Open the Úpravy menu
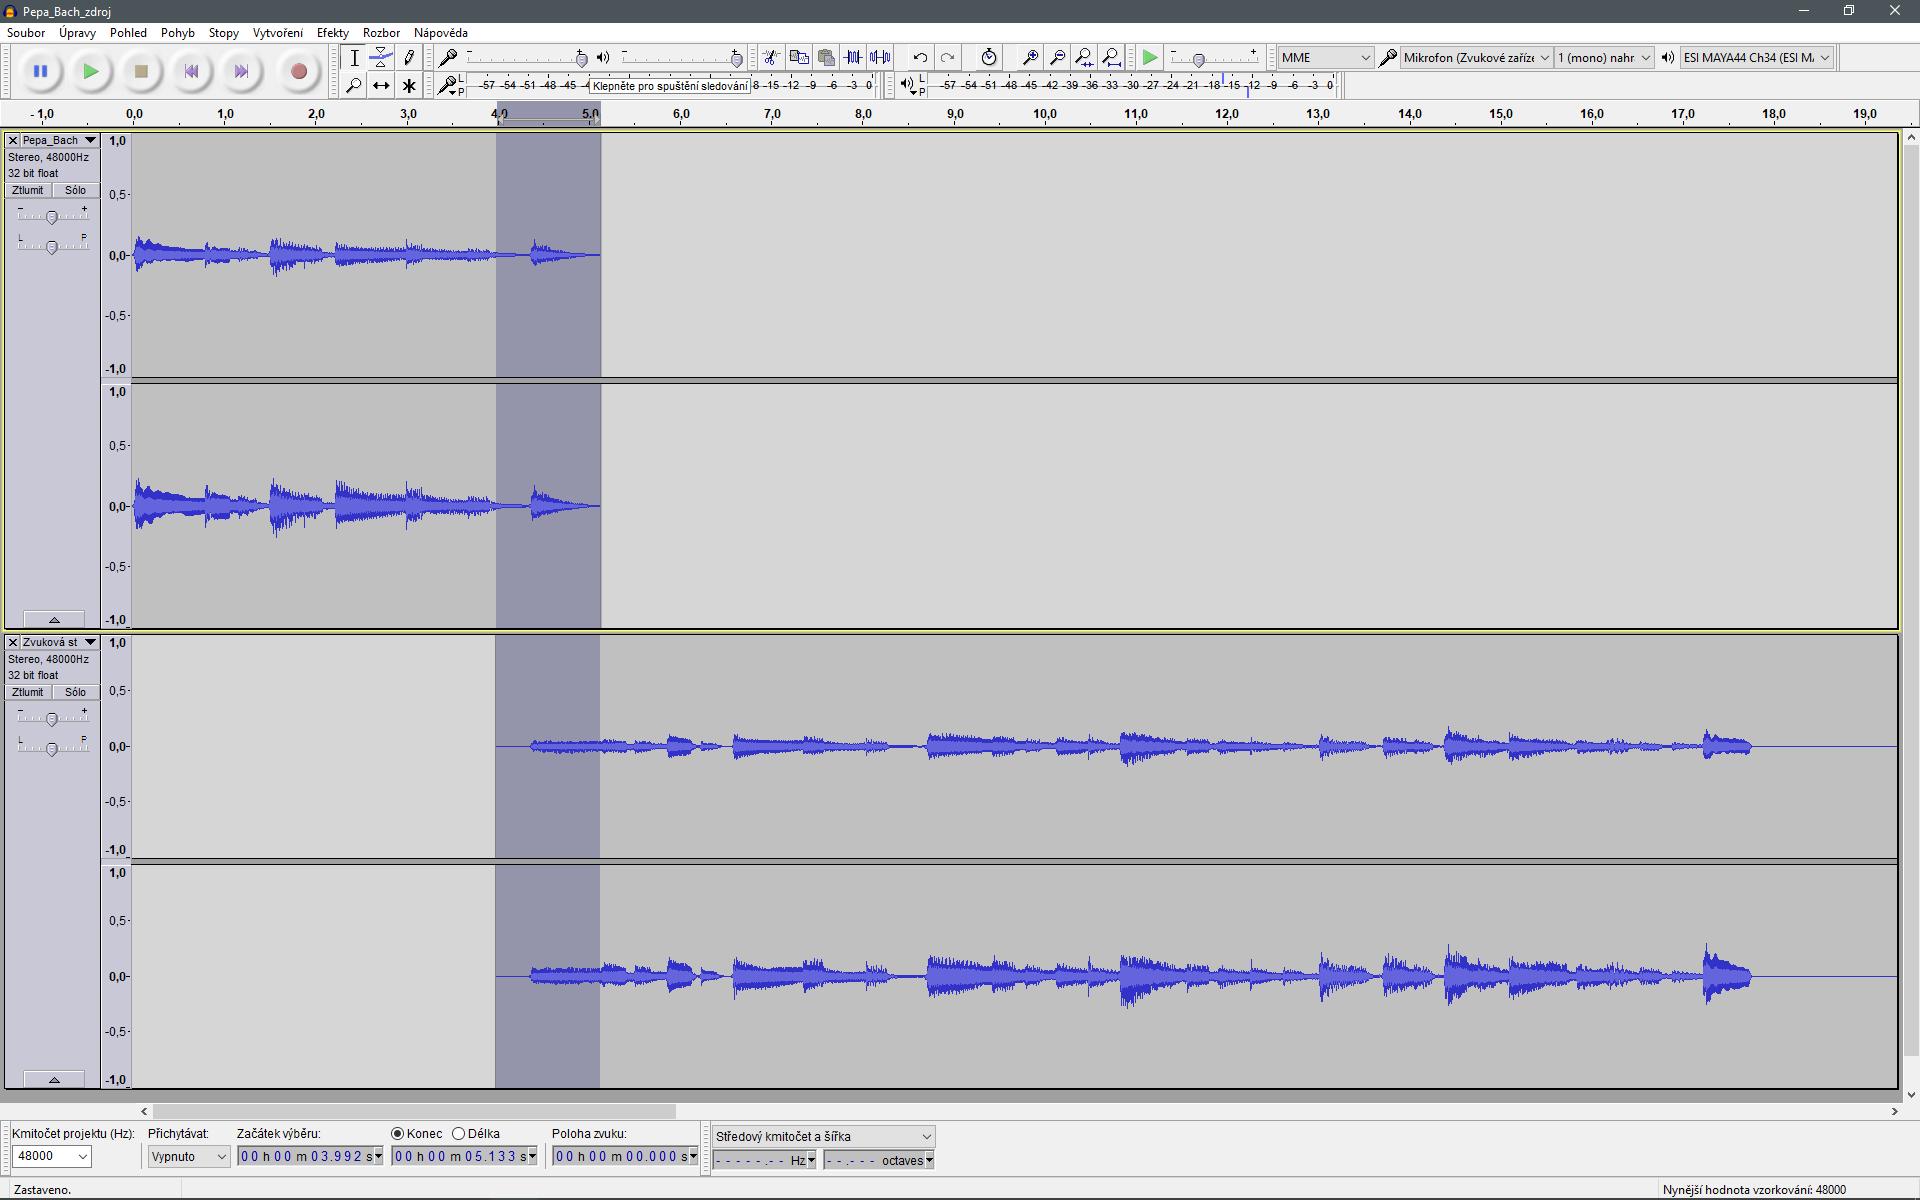The height and width of the screenshot is (1200, 1920). 77,33
